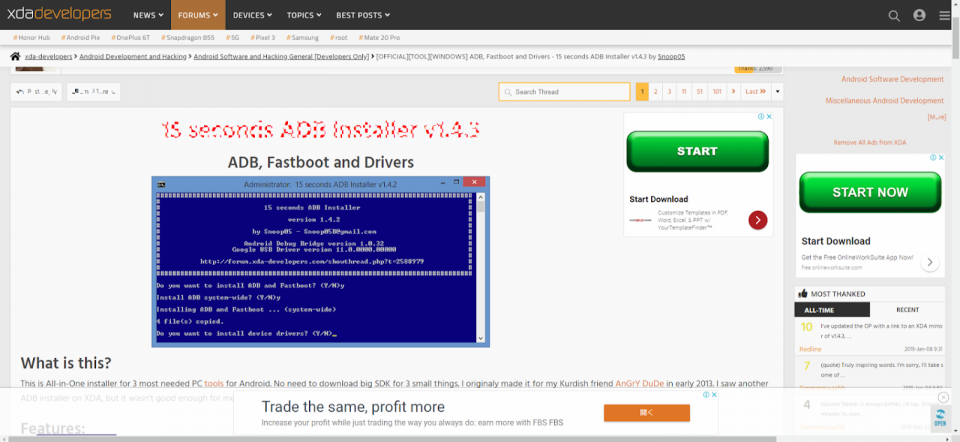Screen dimensions: 960x442
Task: Click the user account profile icon
Action: 919,16
